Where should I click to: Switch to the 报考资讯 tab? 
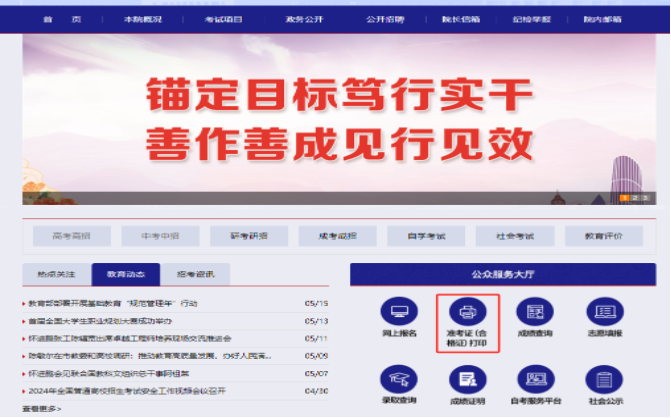pyautogui.click(x=195, y=274)
